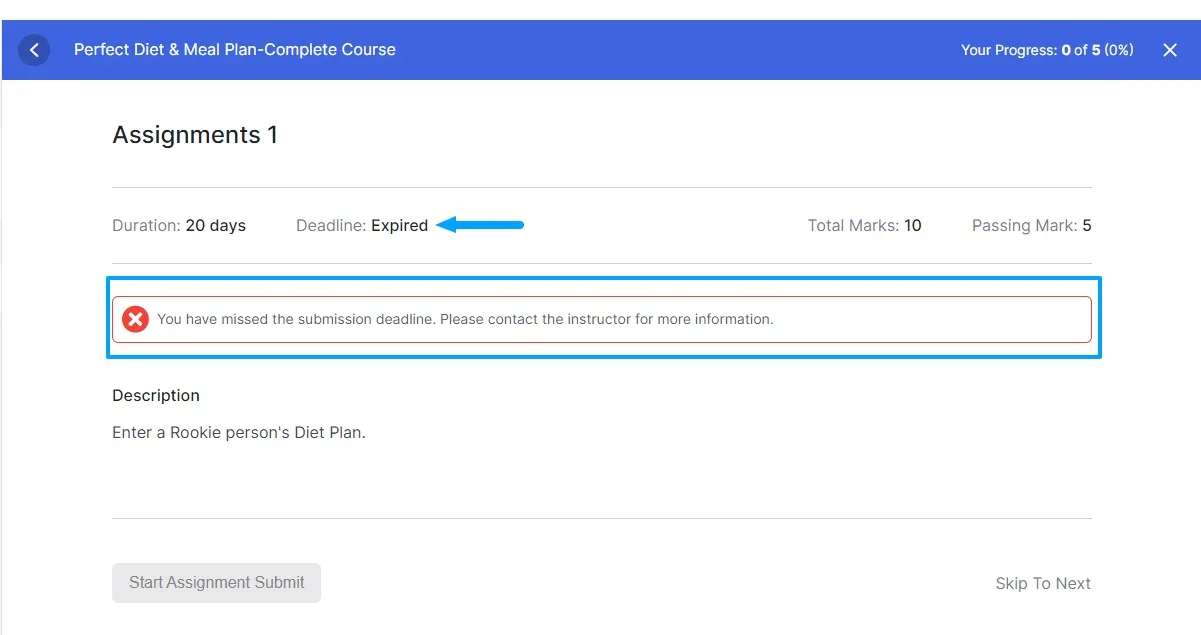The height and width of the screenshot is (635, 1201).
Task: Click the Start Assignment Submit button
Action: click(x=215, y=582)
